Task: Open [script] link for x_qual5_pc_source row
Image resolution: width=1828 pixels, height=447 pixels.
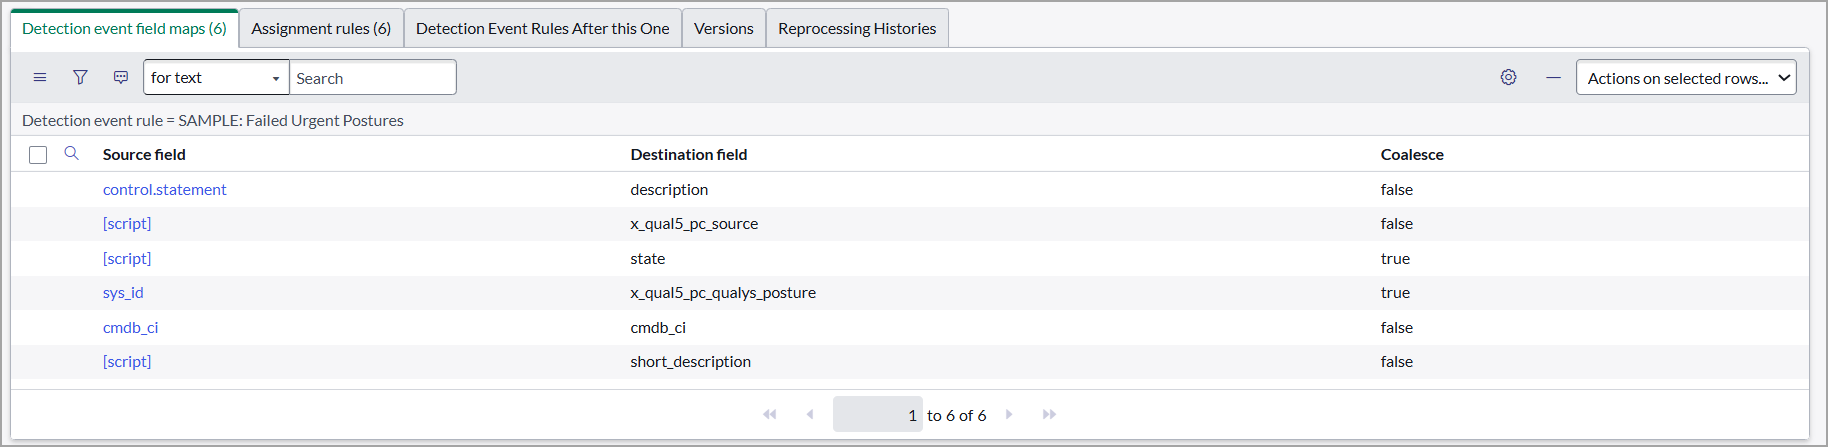Action: click(x=127, y=223)
